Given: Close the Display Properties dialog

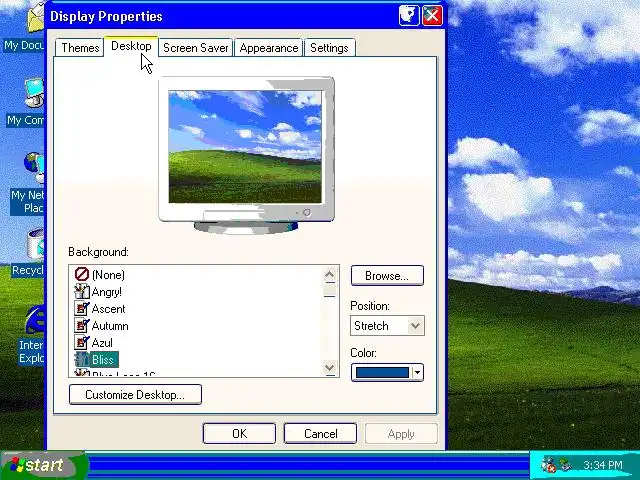Looking at the screenshot, I should (x=432, y=16).
